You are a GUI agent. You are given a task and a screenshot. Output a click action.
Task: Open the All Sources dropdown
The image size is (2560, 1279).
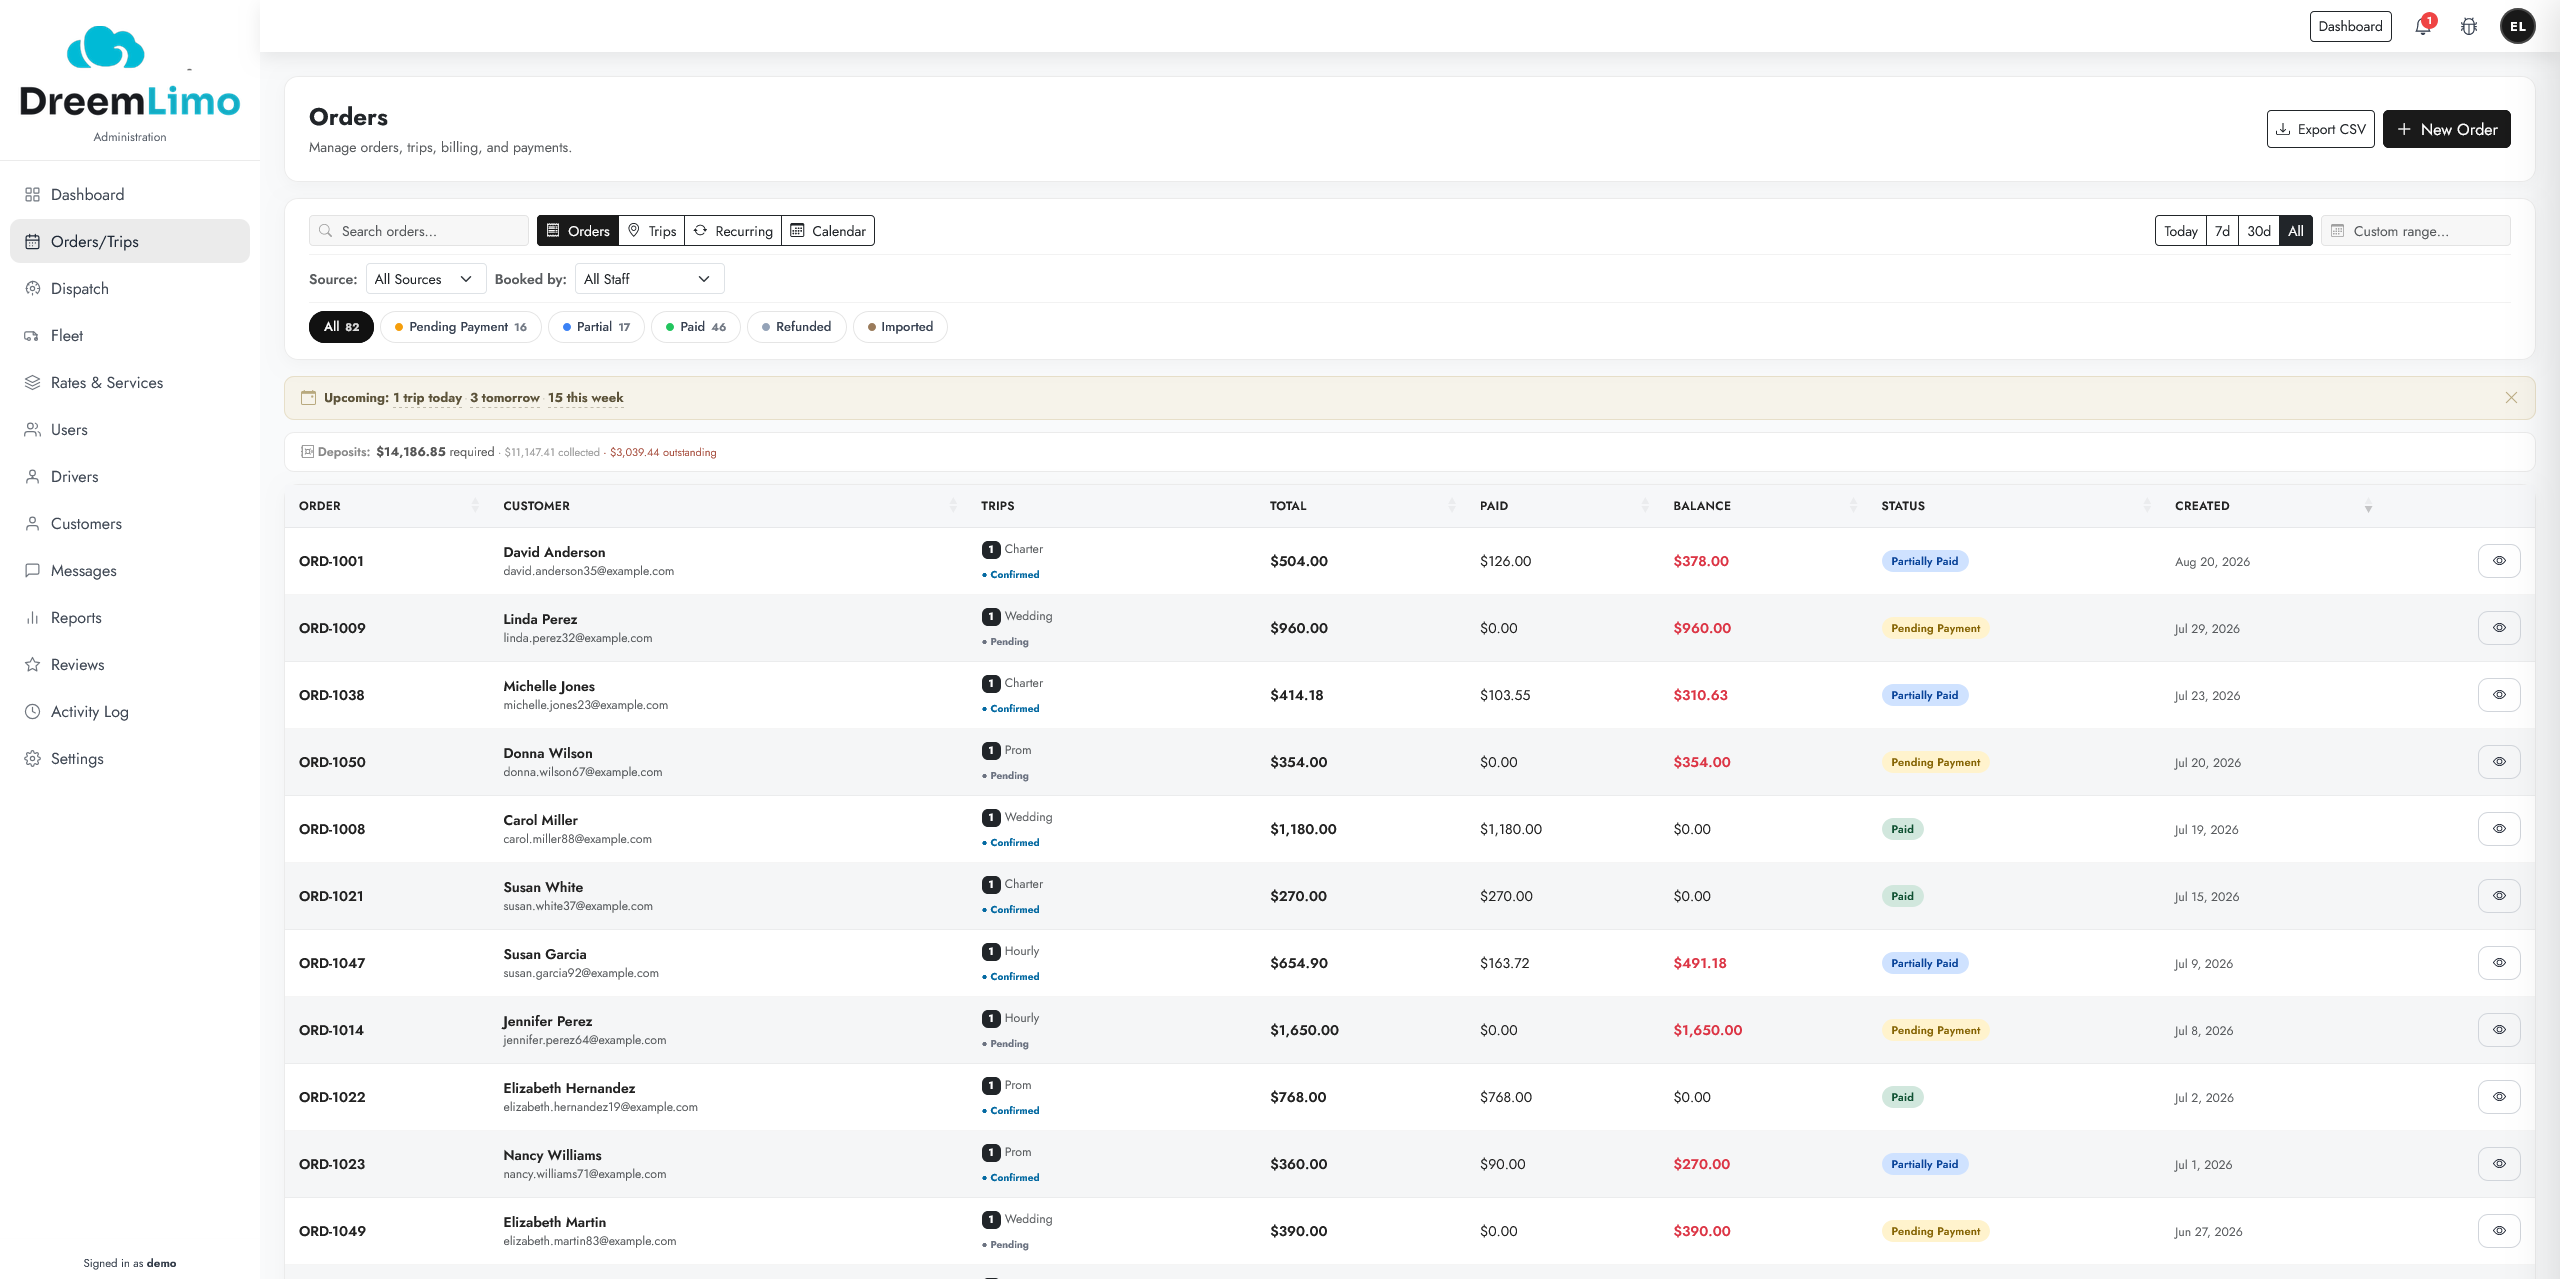point(425,279)
